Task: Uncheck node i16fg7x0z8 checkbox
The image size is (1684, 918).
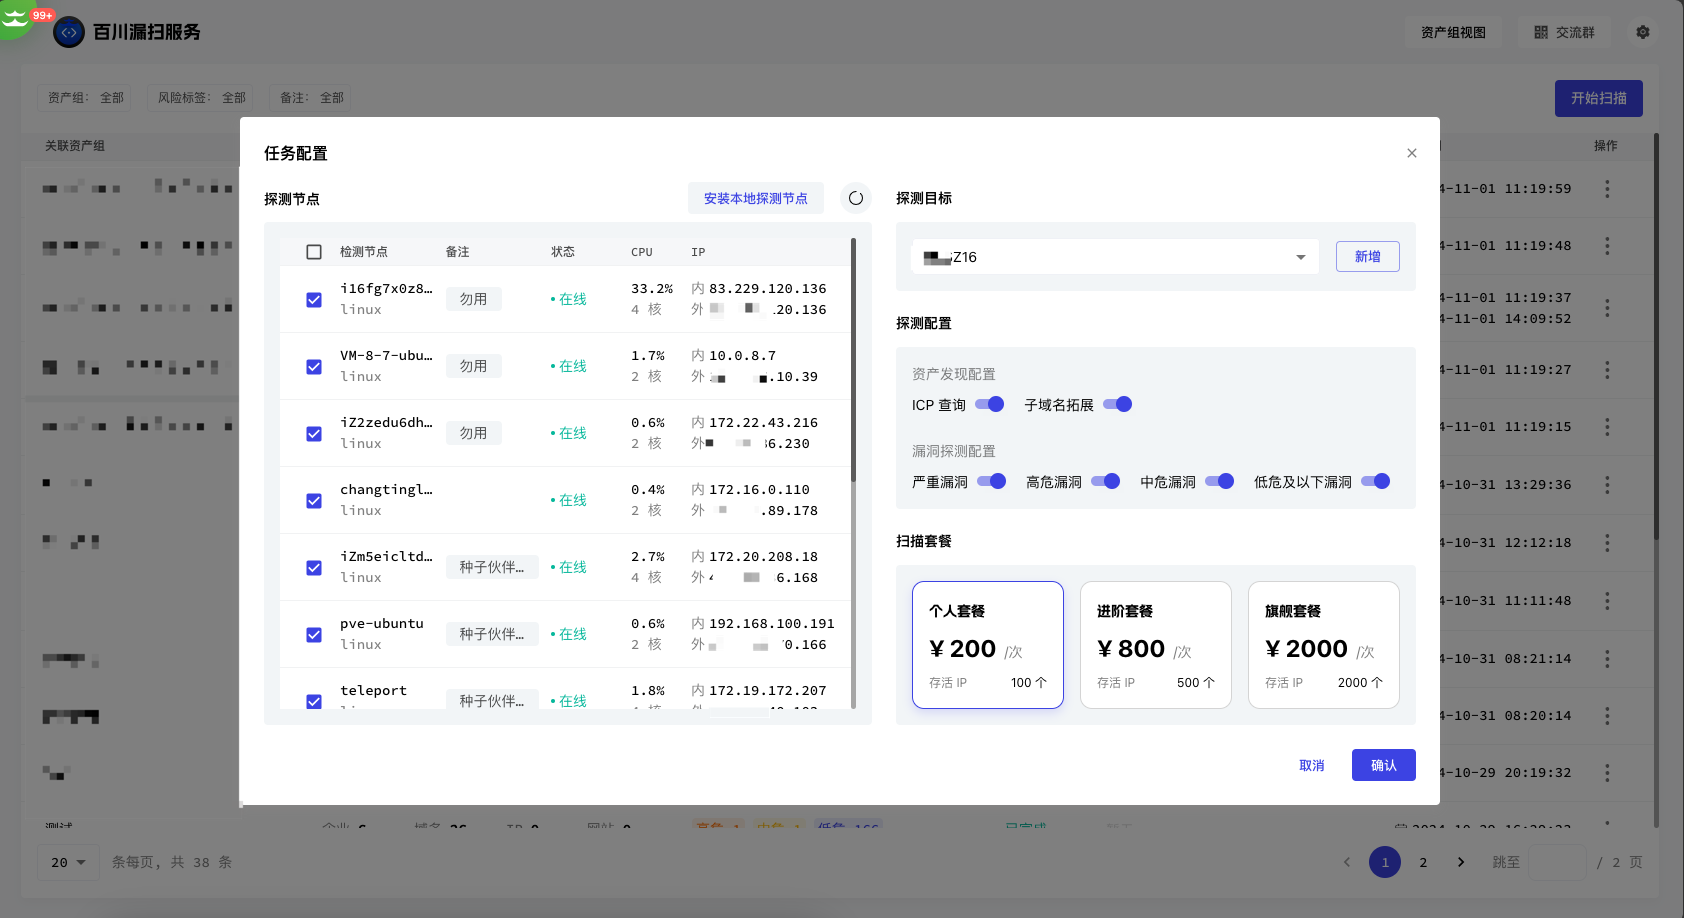Action: pyautogui.click(x=314, y=300)
